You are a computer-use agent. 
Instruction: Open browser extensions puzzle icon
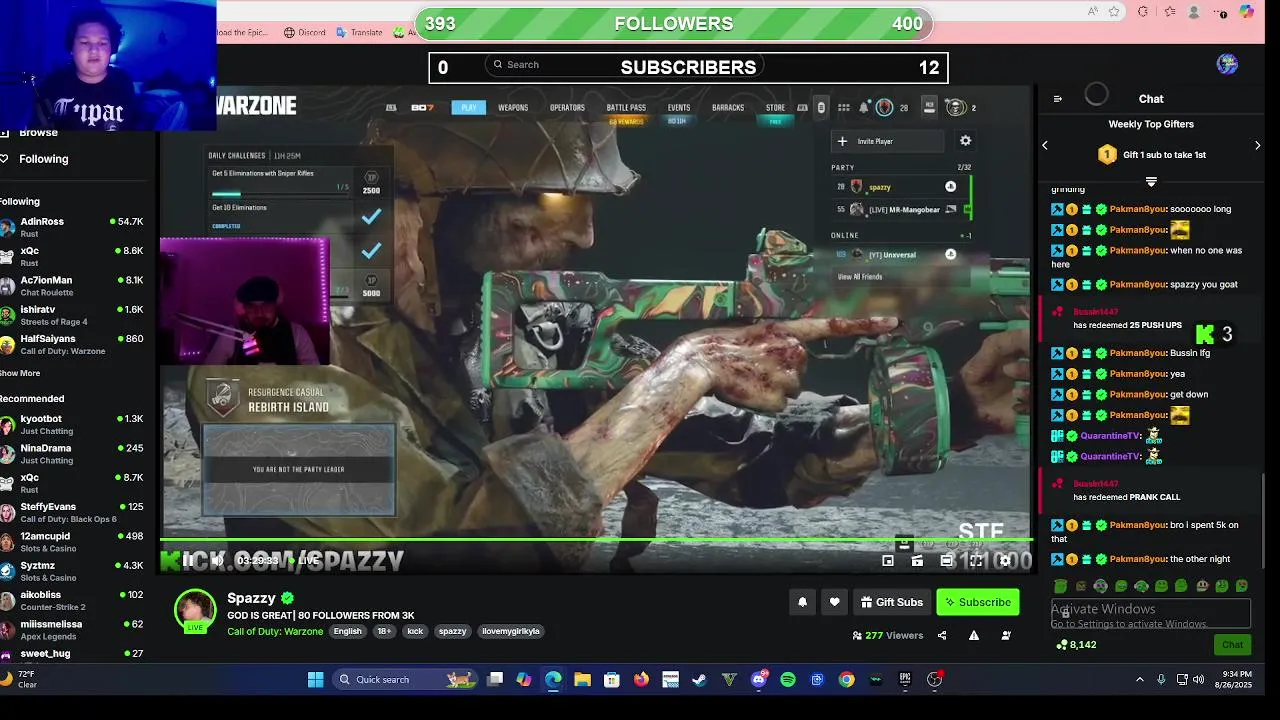pyautogui.click(x=1144, y=12)
